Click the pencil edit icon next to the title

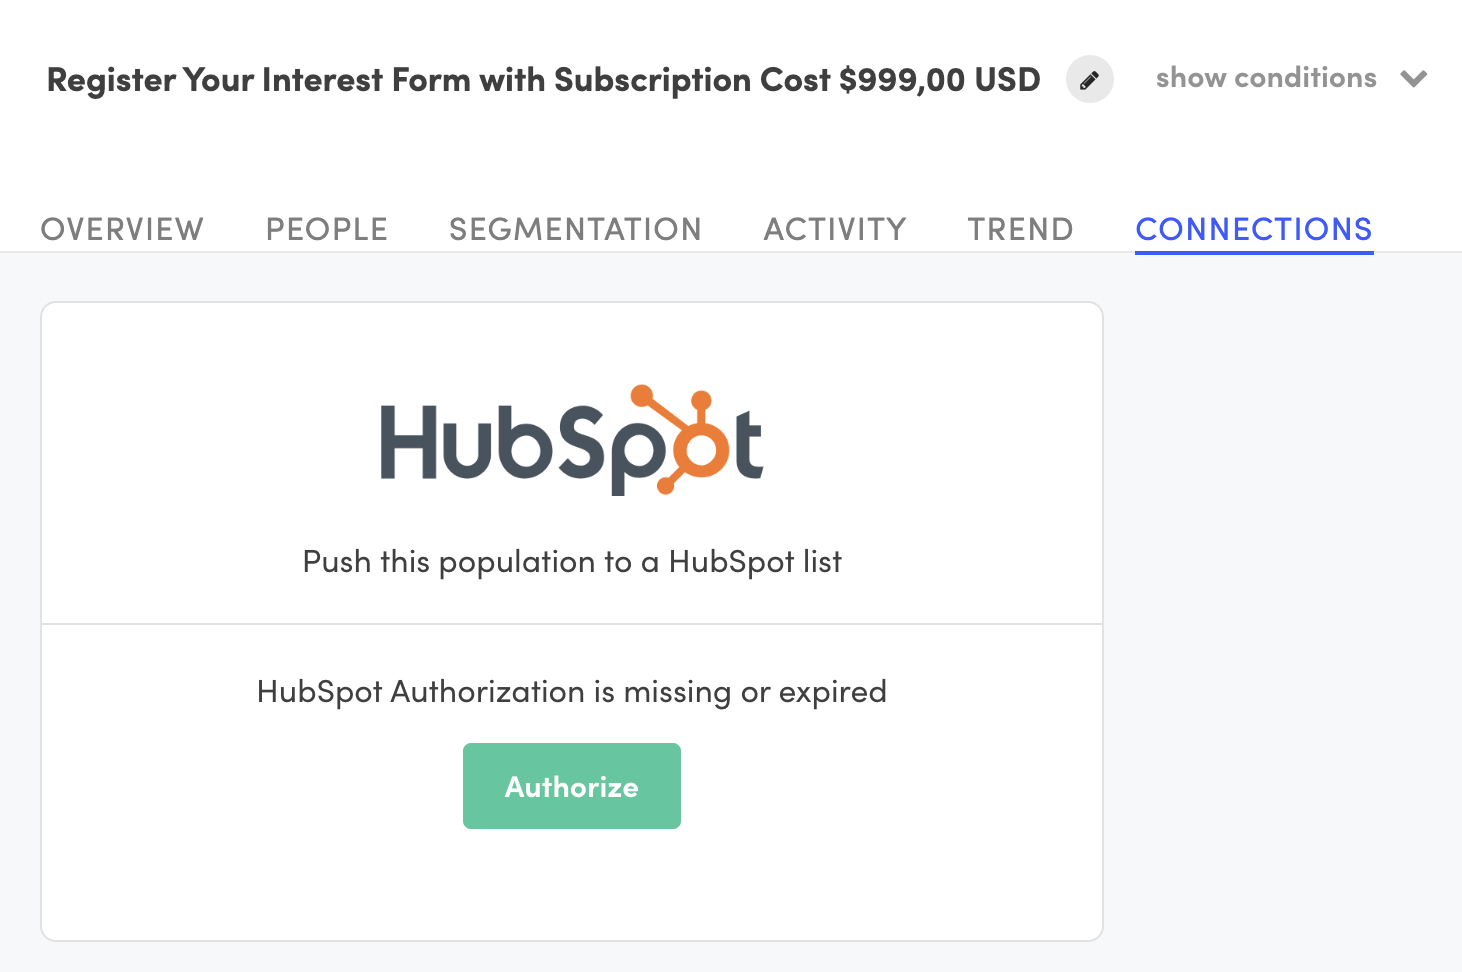tap(1089, 79)
